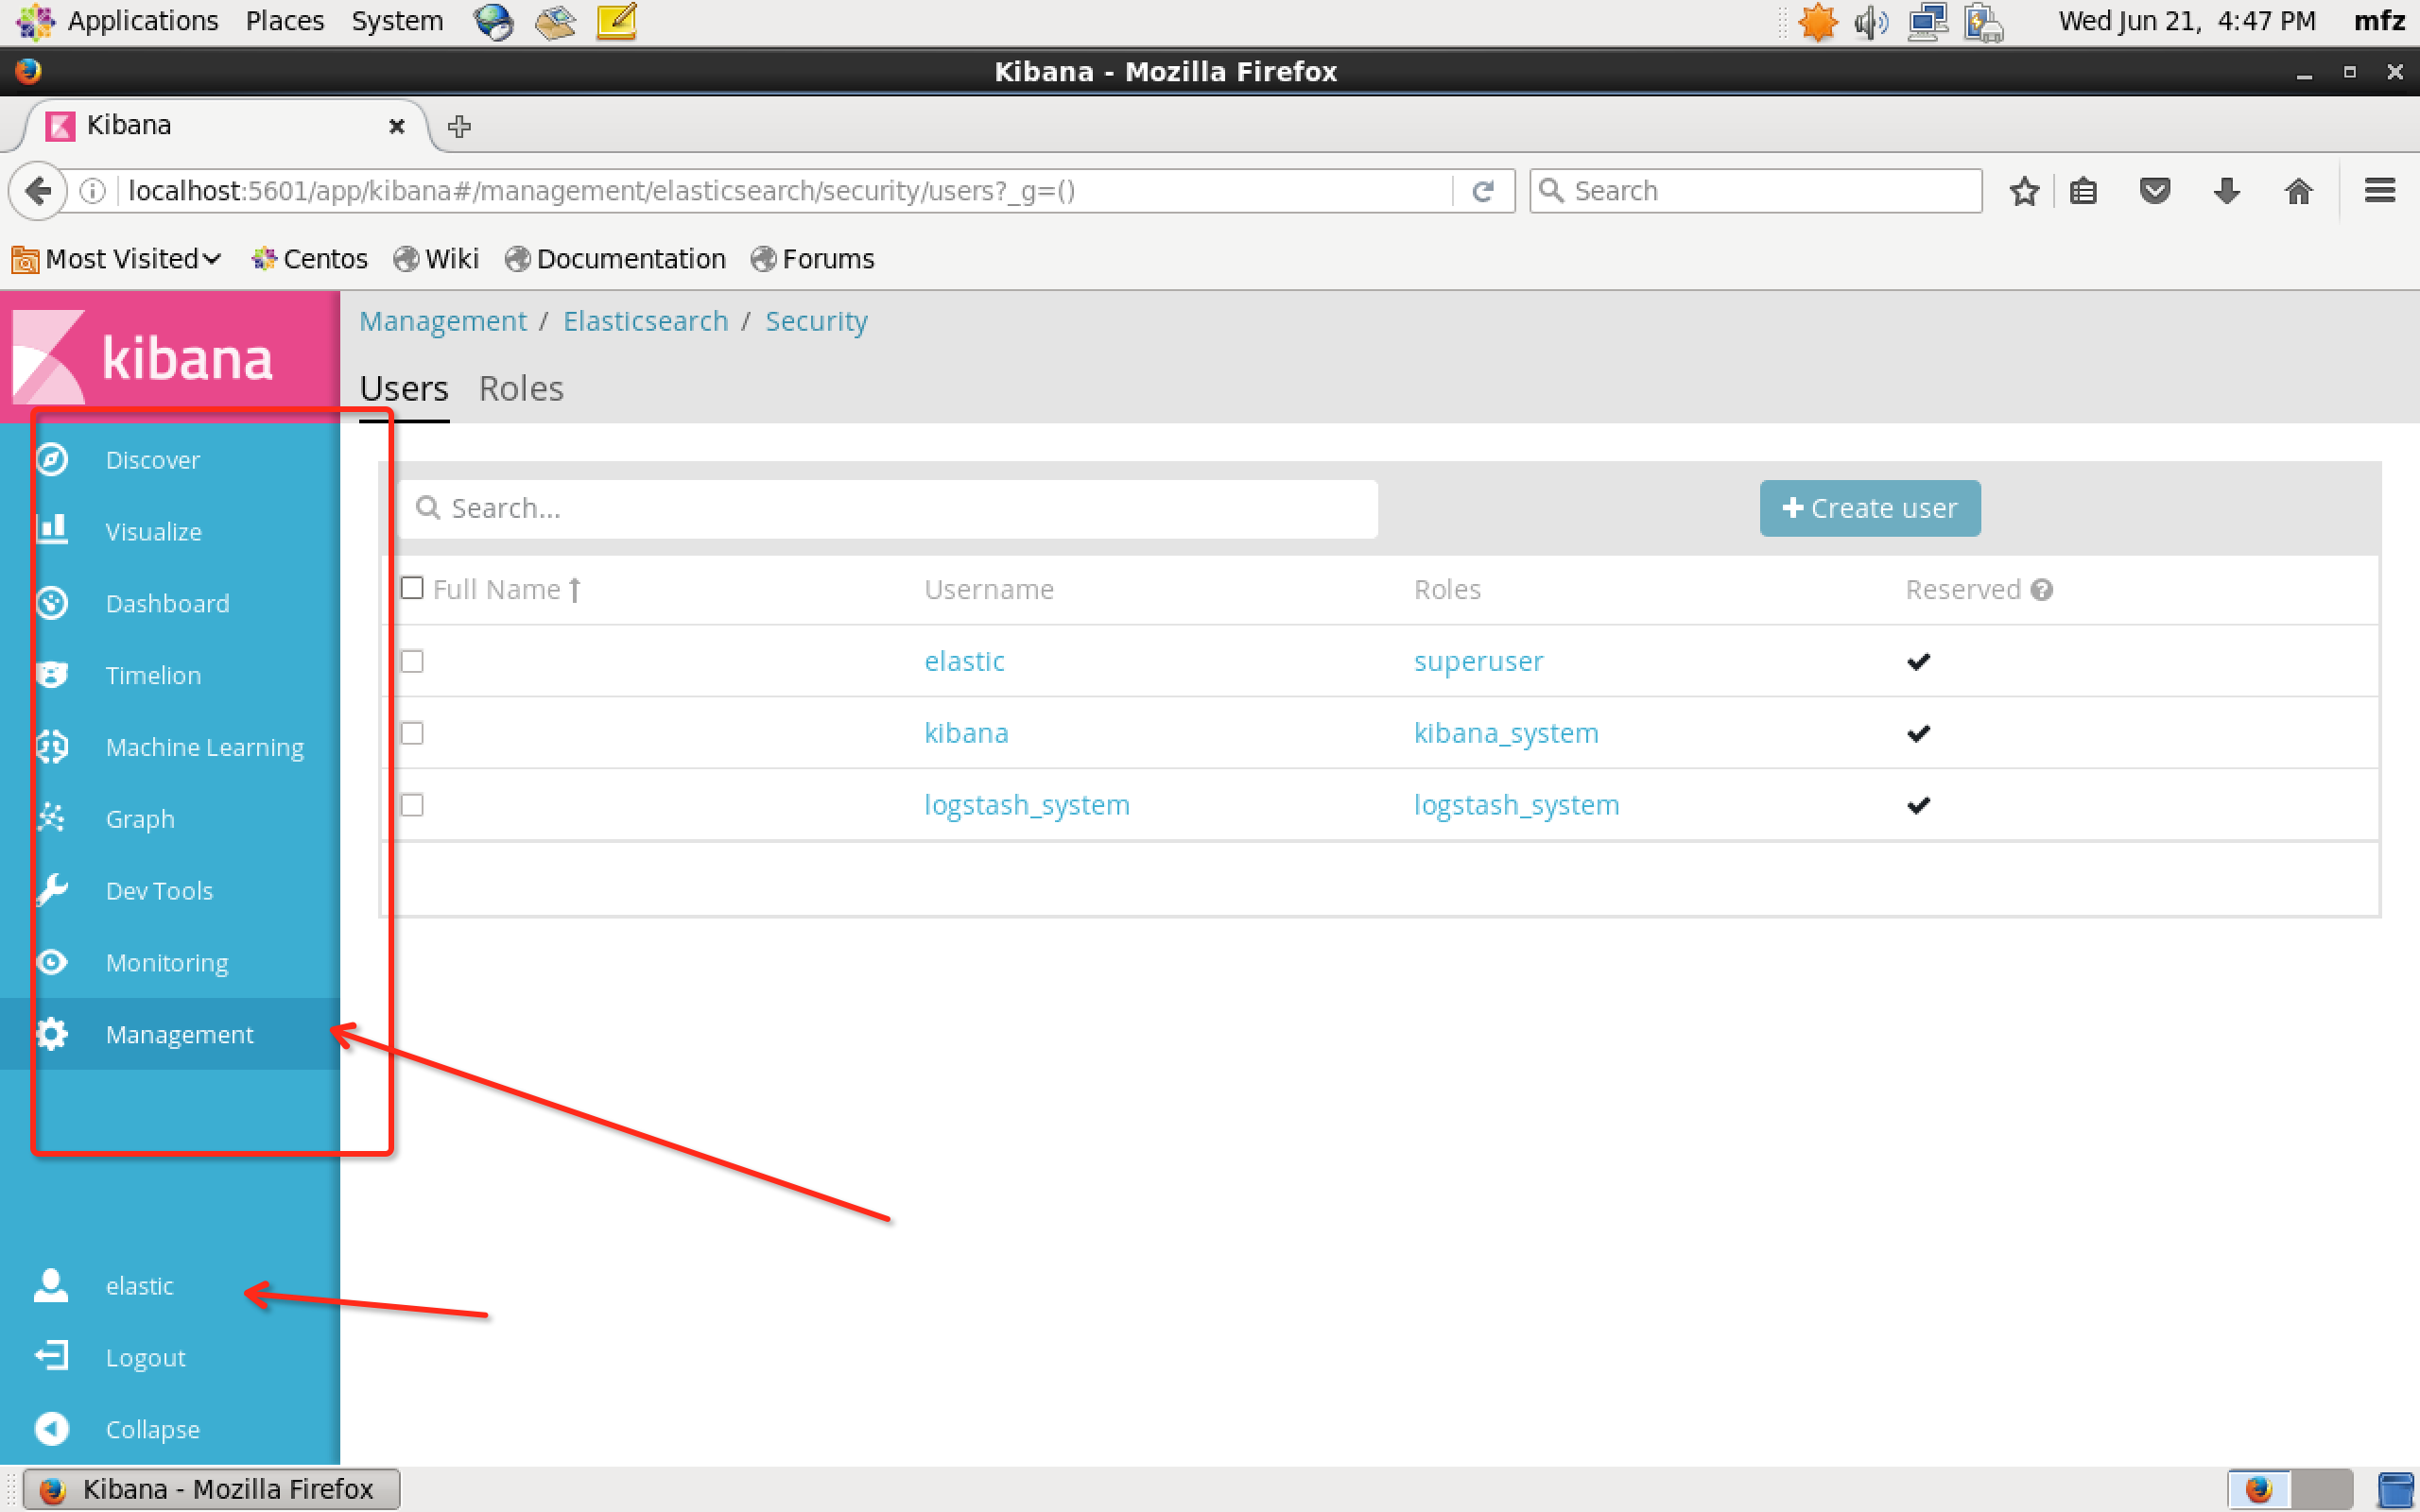This screenshot has width=2420, height=1512.
Task: Reload the page with refresh icon
Action: click(x=1483, y=190)
